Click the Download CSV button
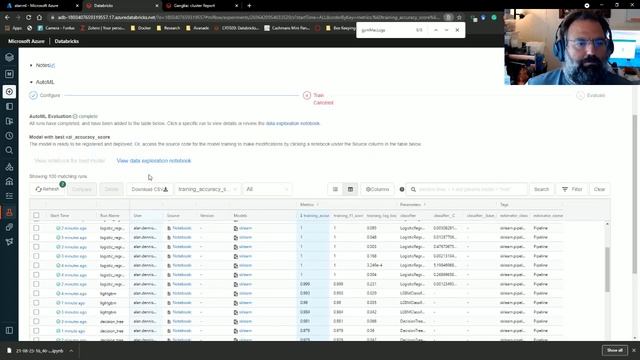640x360 pixels. tap(149, 189)
